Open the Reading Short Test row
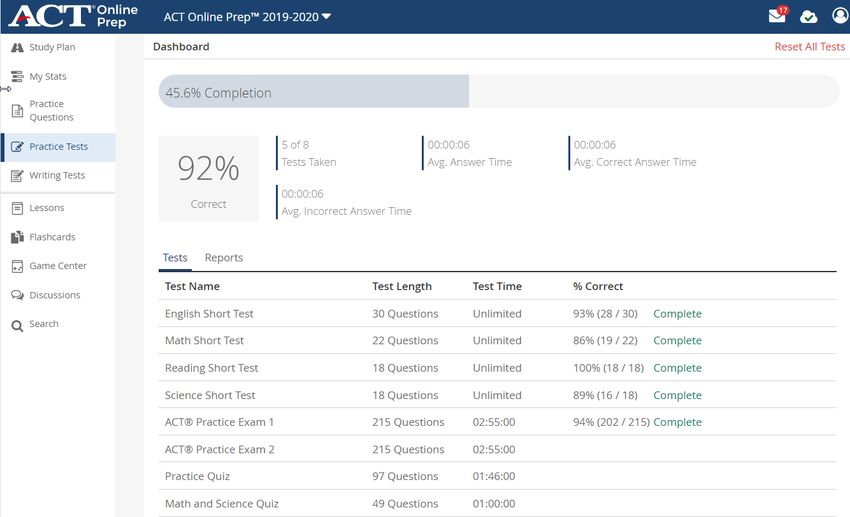 click(497, 368)
